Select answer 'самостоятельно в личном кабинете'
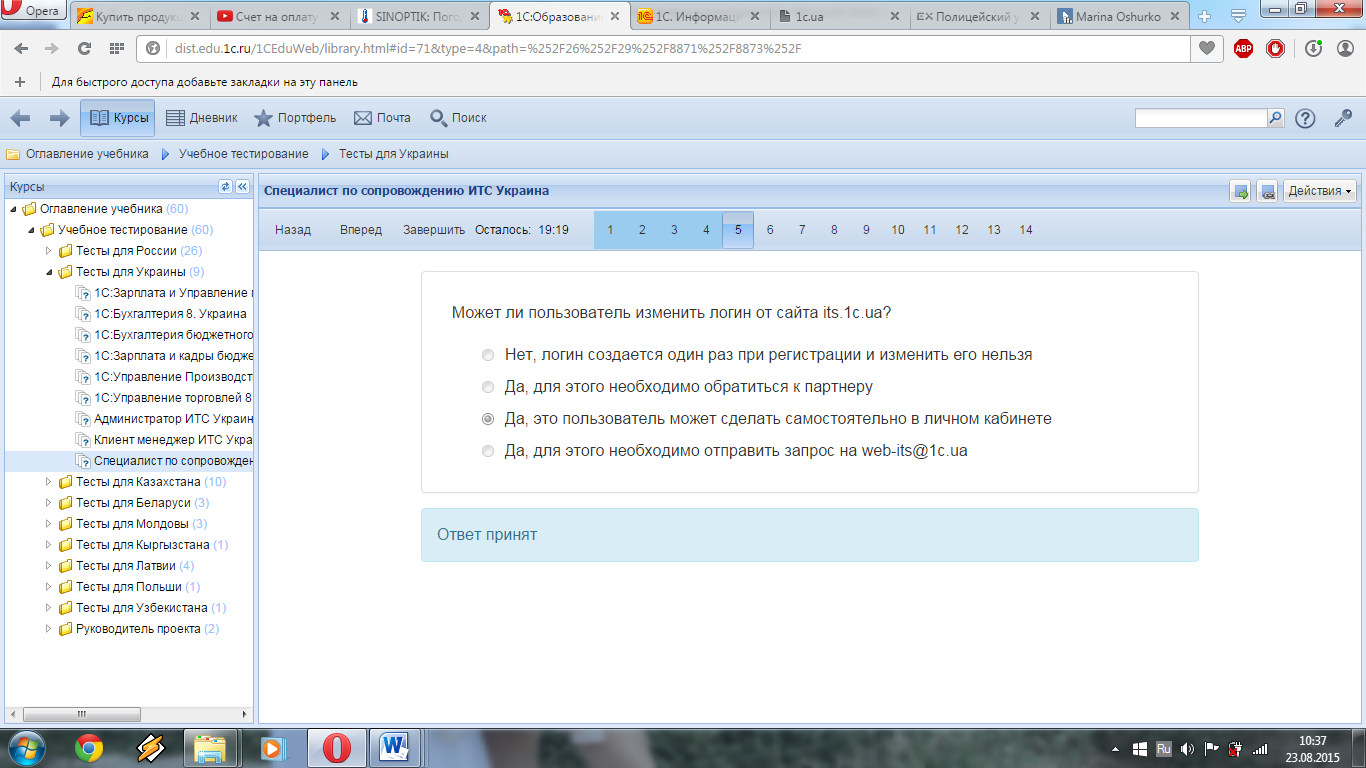Image resolution: width=1366 pixels, height=768 pixels. click(488, 419)
